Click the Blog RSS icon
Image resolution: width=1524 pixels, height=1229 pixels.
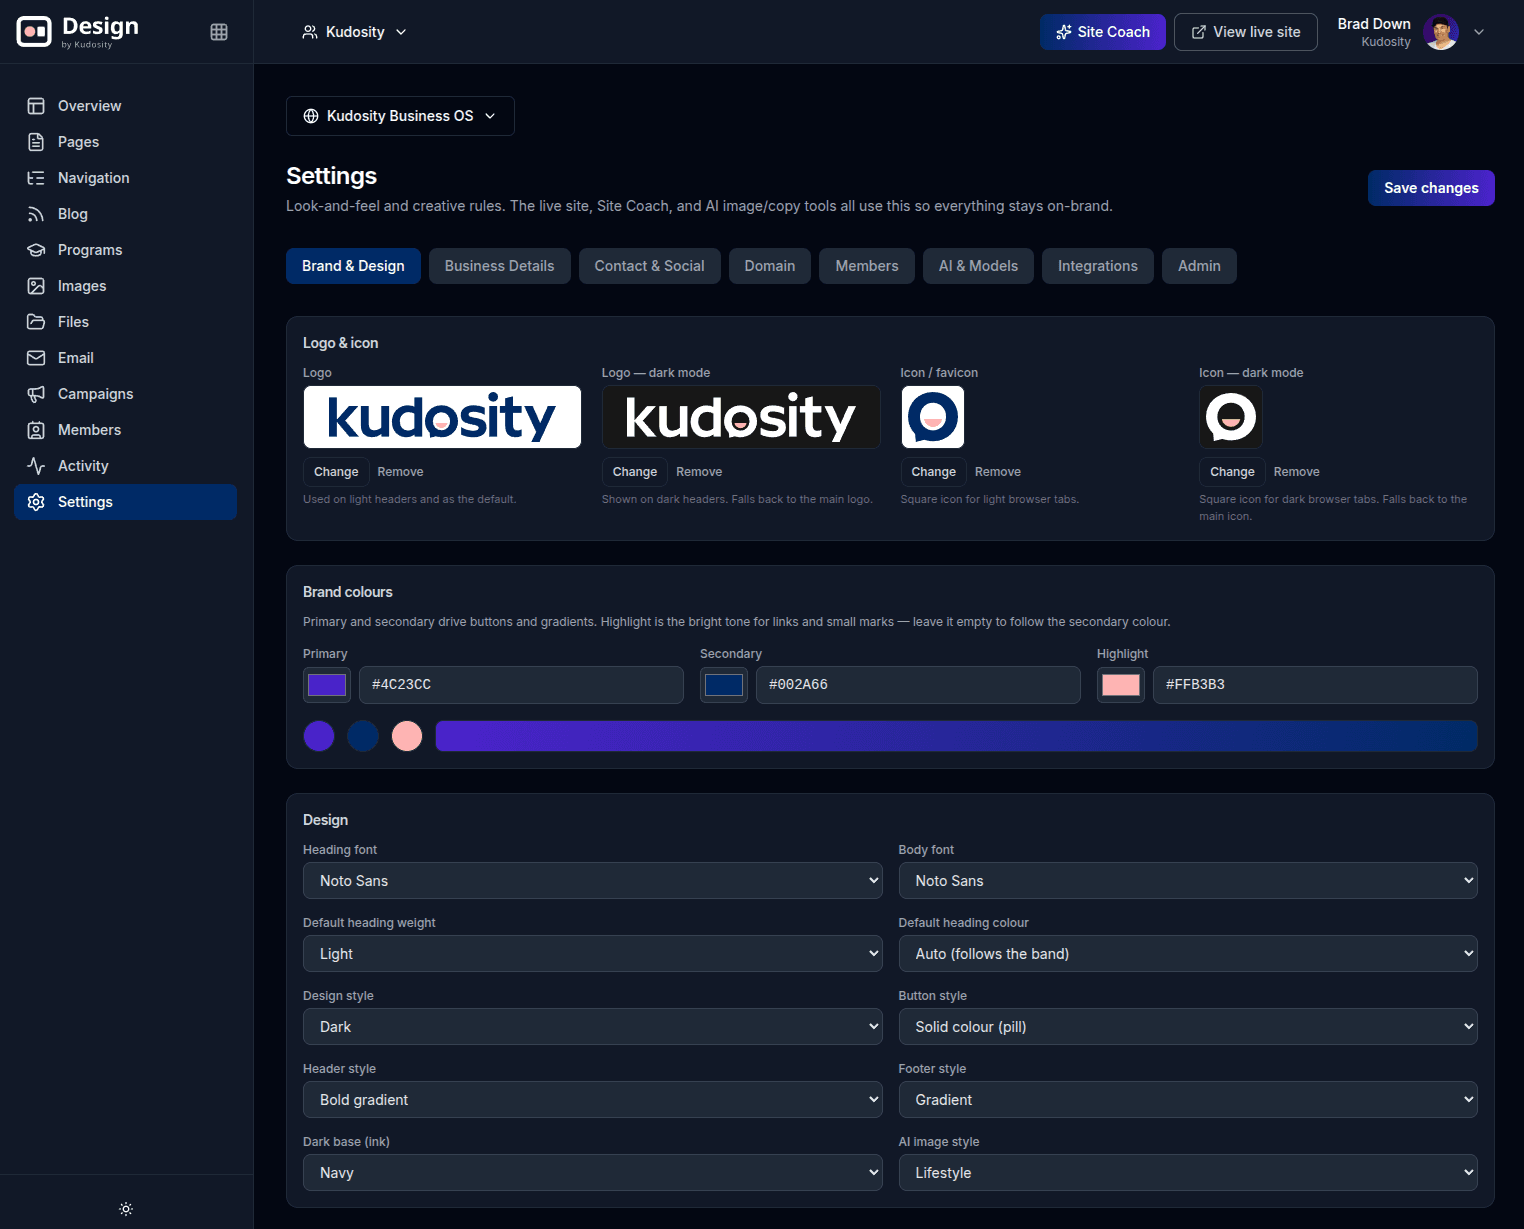click(36, 214)
